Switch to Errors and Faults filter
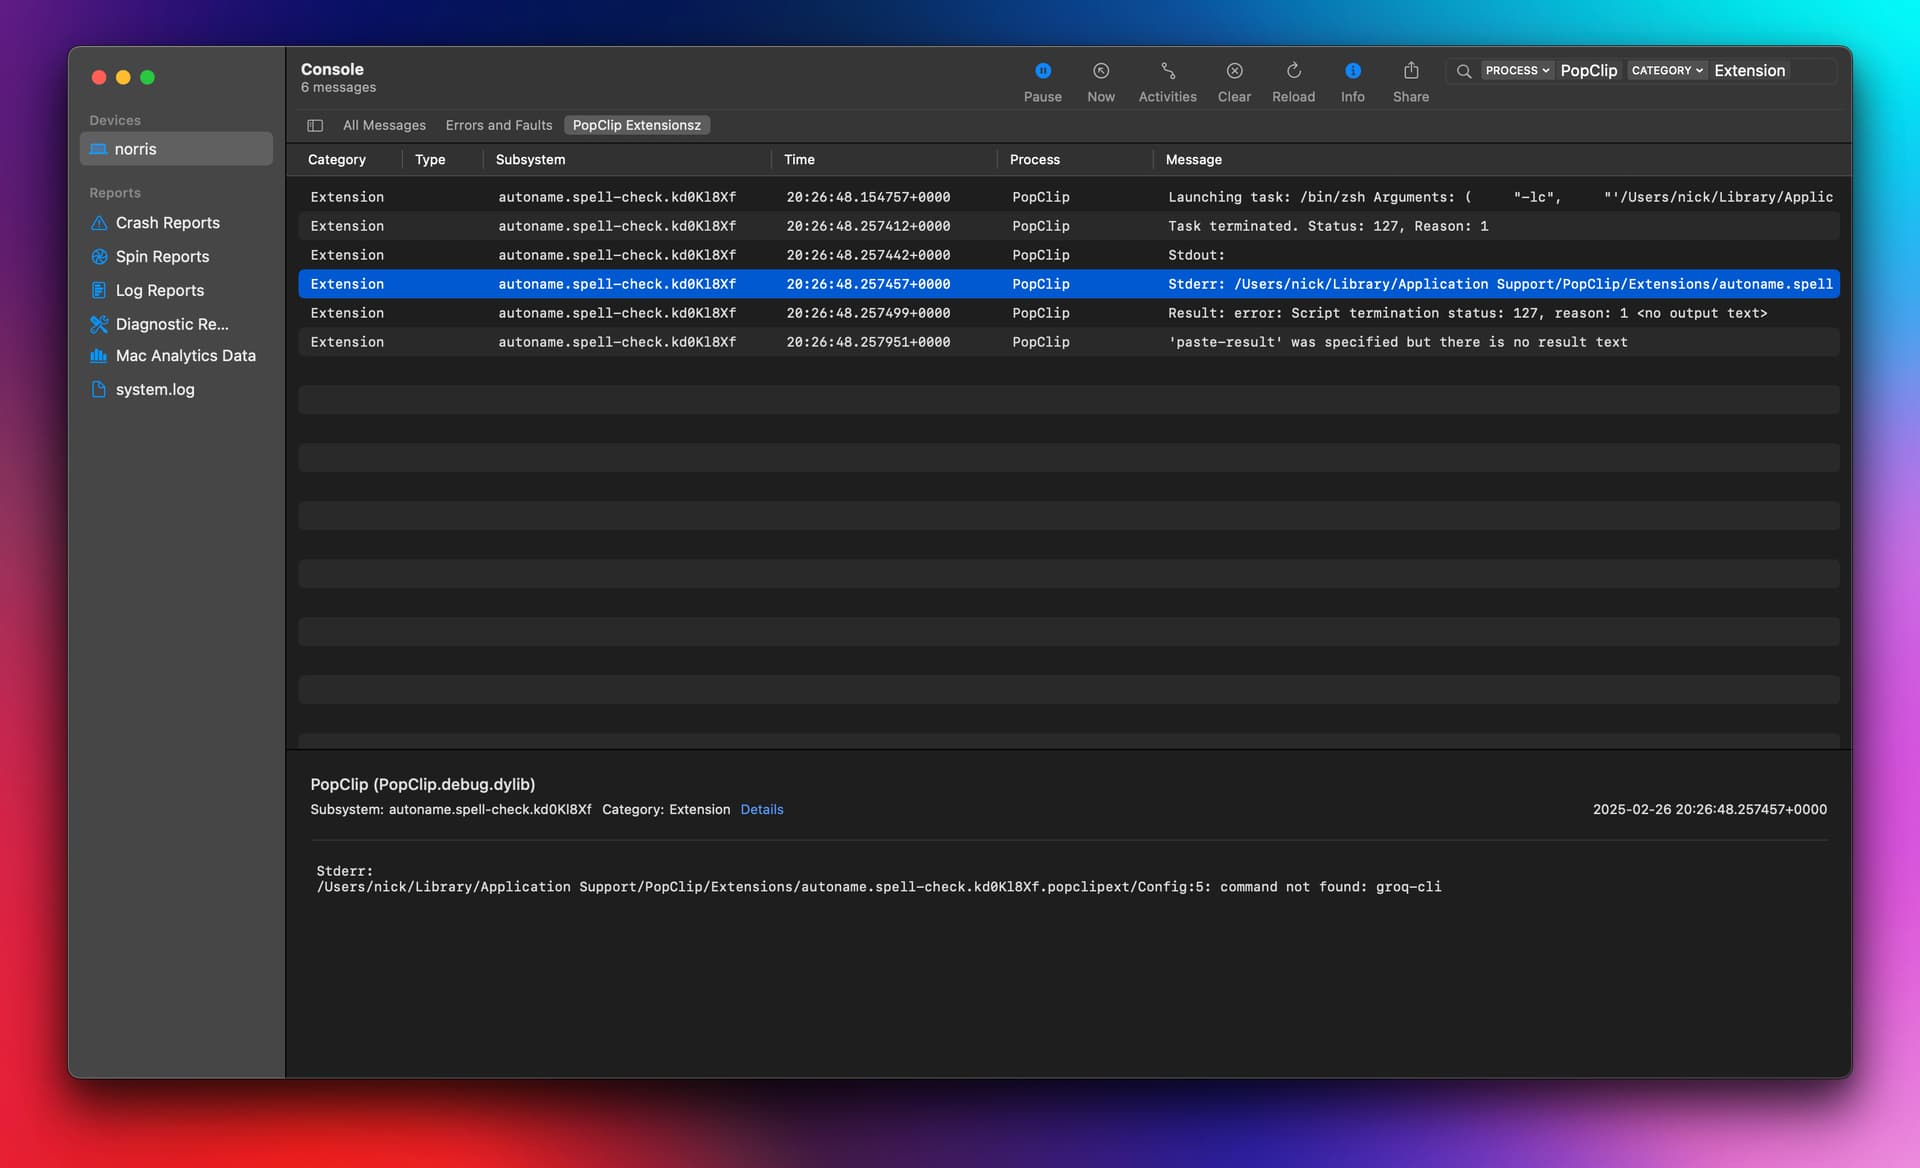This screenshot has width=1920, height=1168. (x=498, y=125)
